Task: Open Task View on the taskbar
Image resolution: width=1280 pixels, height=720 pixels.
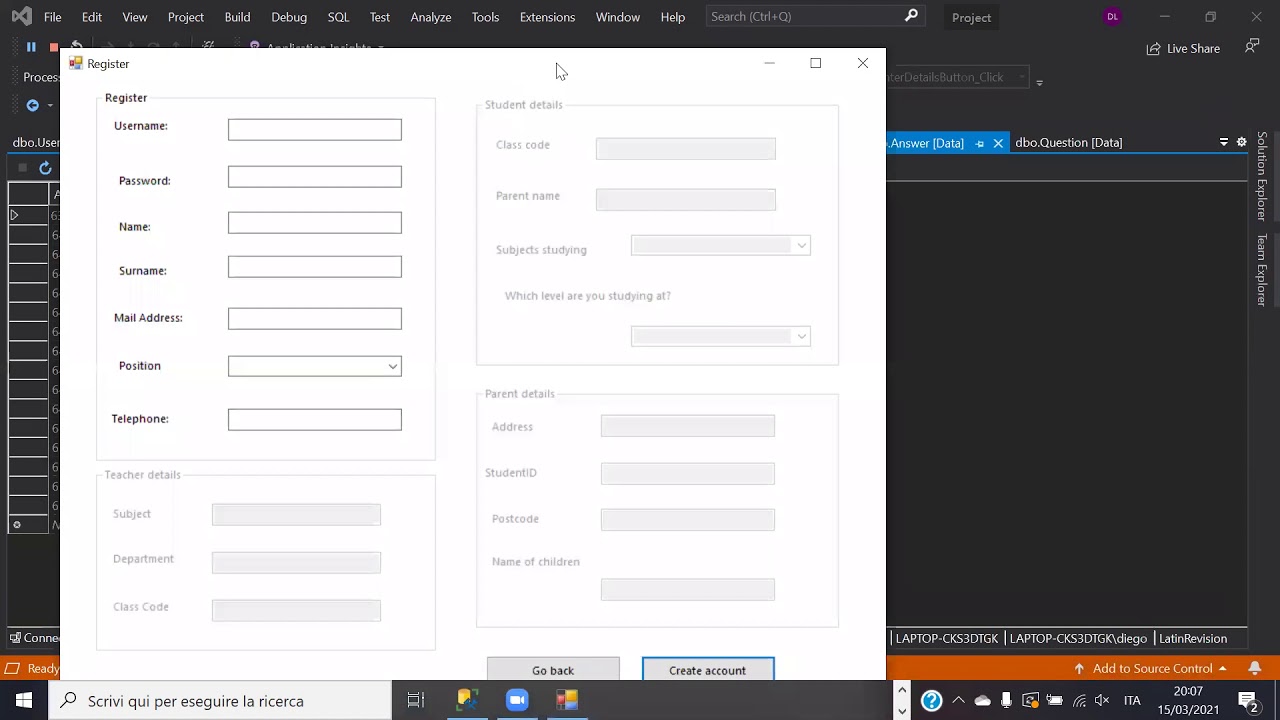Action: [416, 701]
